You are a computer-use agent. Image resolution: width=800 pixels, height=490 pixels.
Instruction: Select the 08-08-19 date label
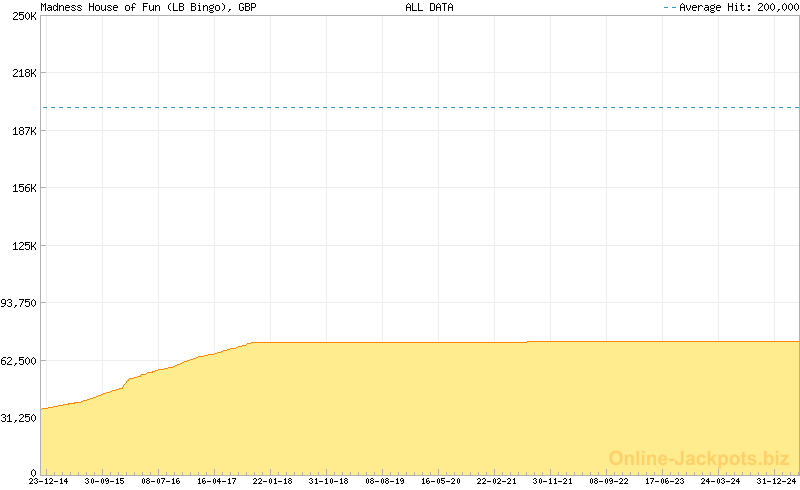[x=384, y=481]
